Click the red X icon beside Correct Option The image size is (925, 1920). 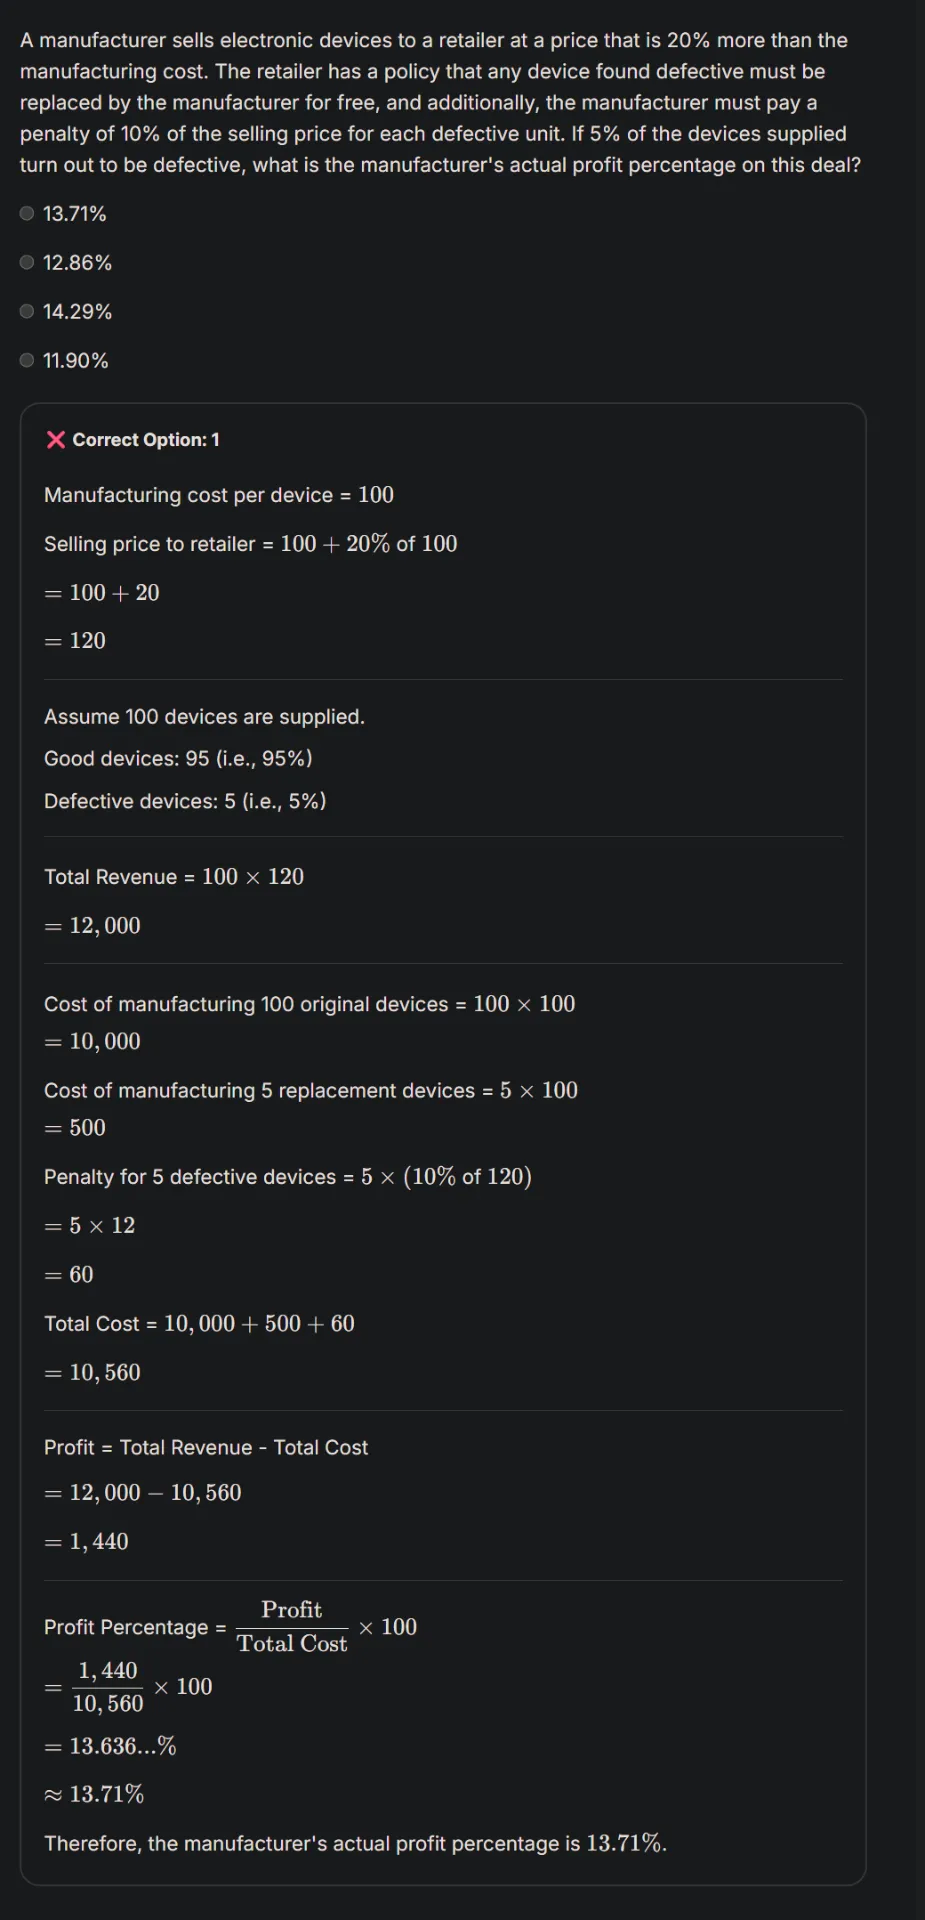[56, 439]
